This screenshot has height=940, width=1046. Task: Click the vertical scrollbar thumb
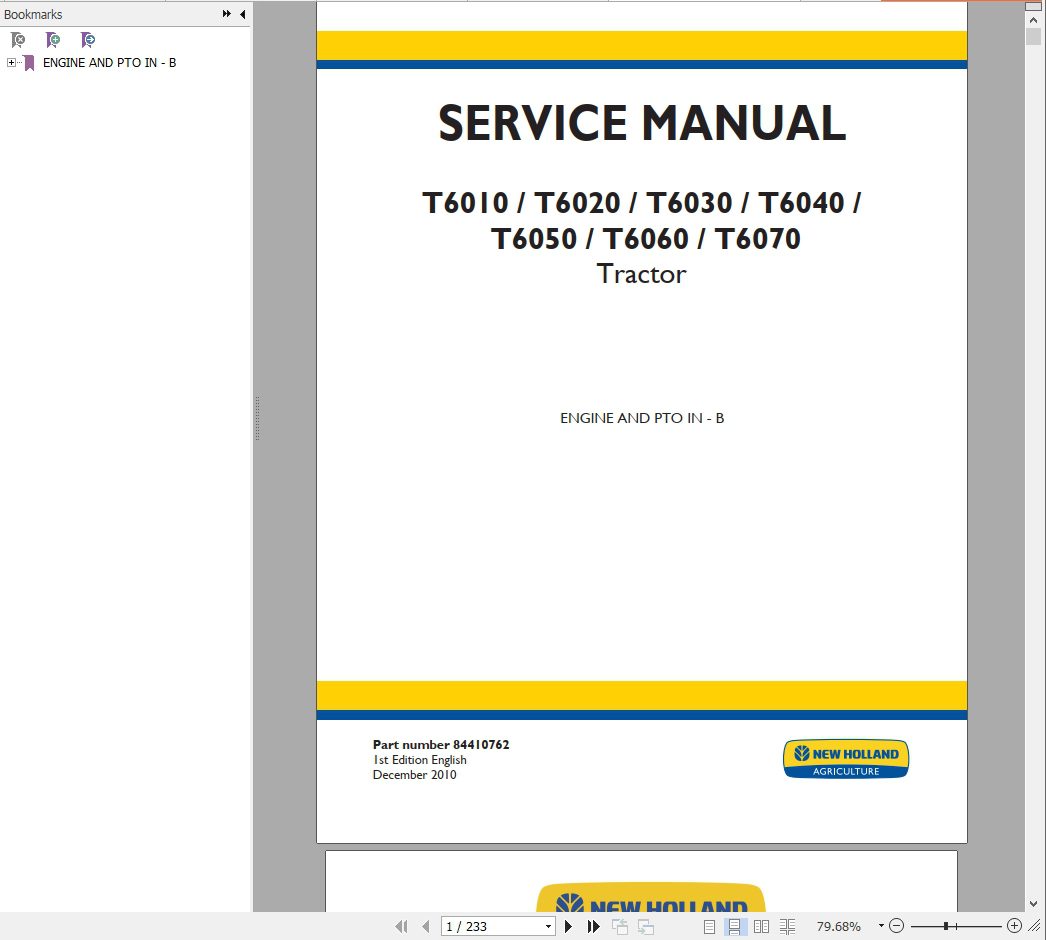1033,37
